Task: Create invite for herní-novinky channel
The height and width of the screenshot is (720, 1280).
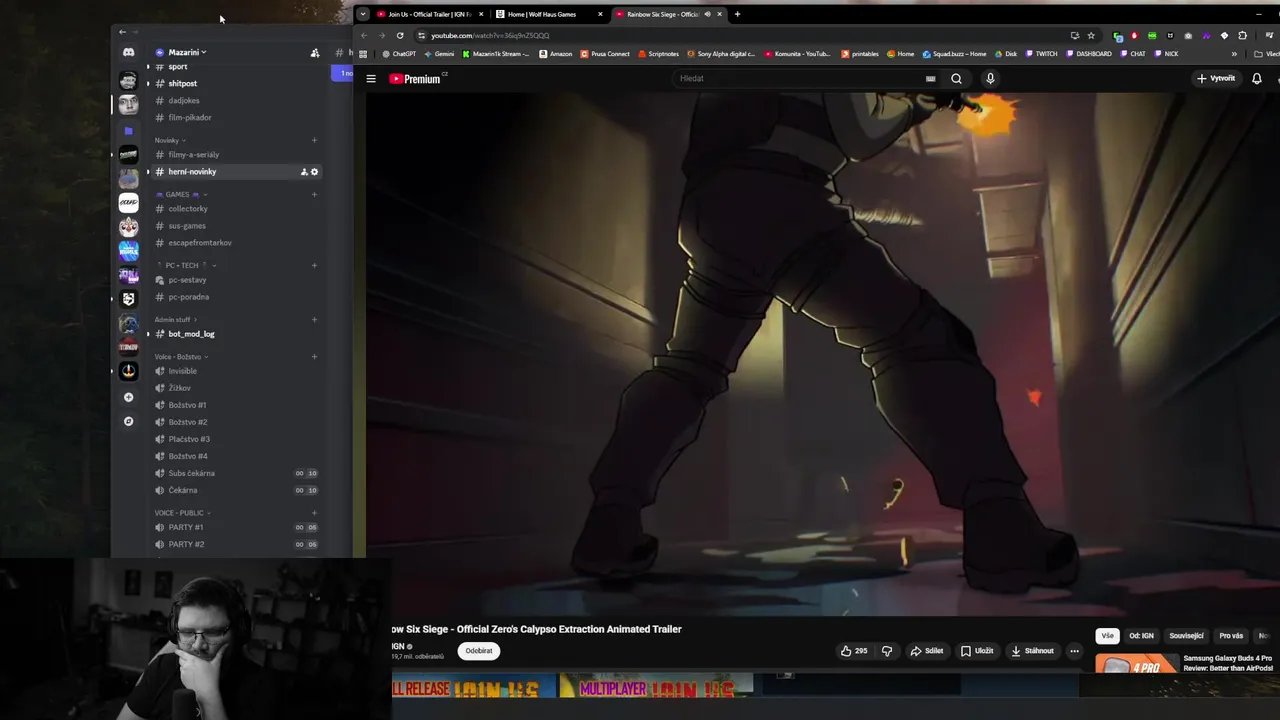Action: (x=304, y=172)
